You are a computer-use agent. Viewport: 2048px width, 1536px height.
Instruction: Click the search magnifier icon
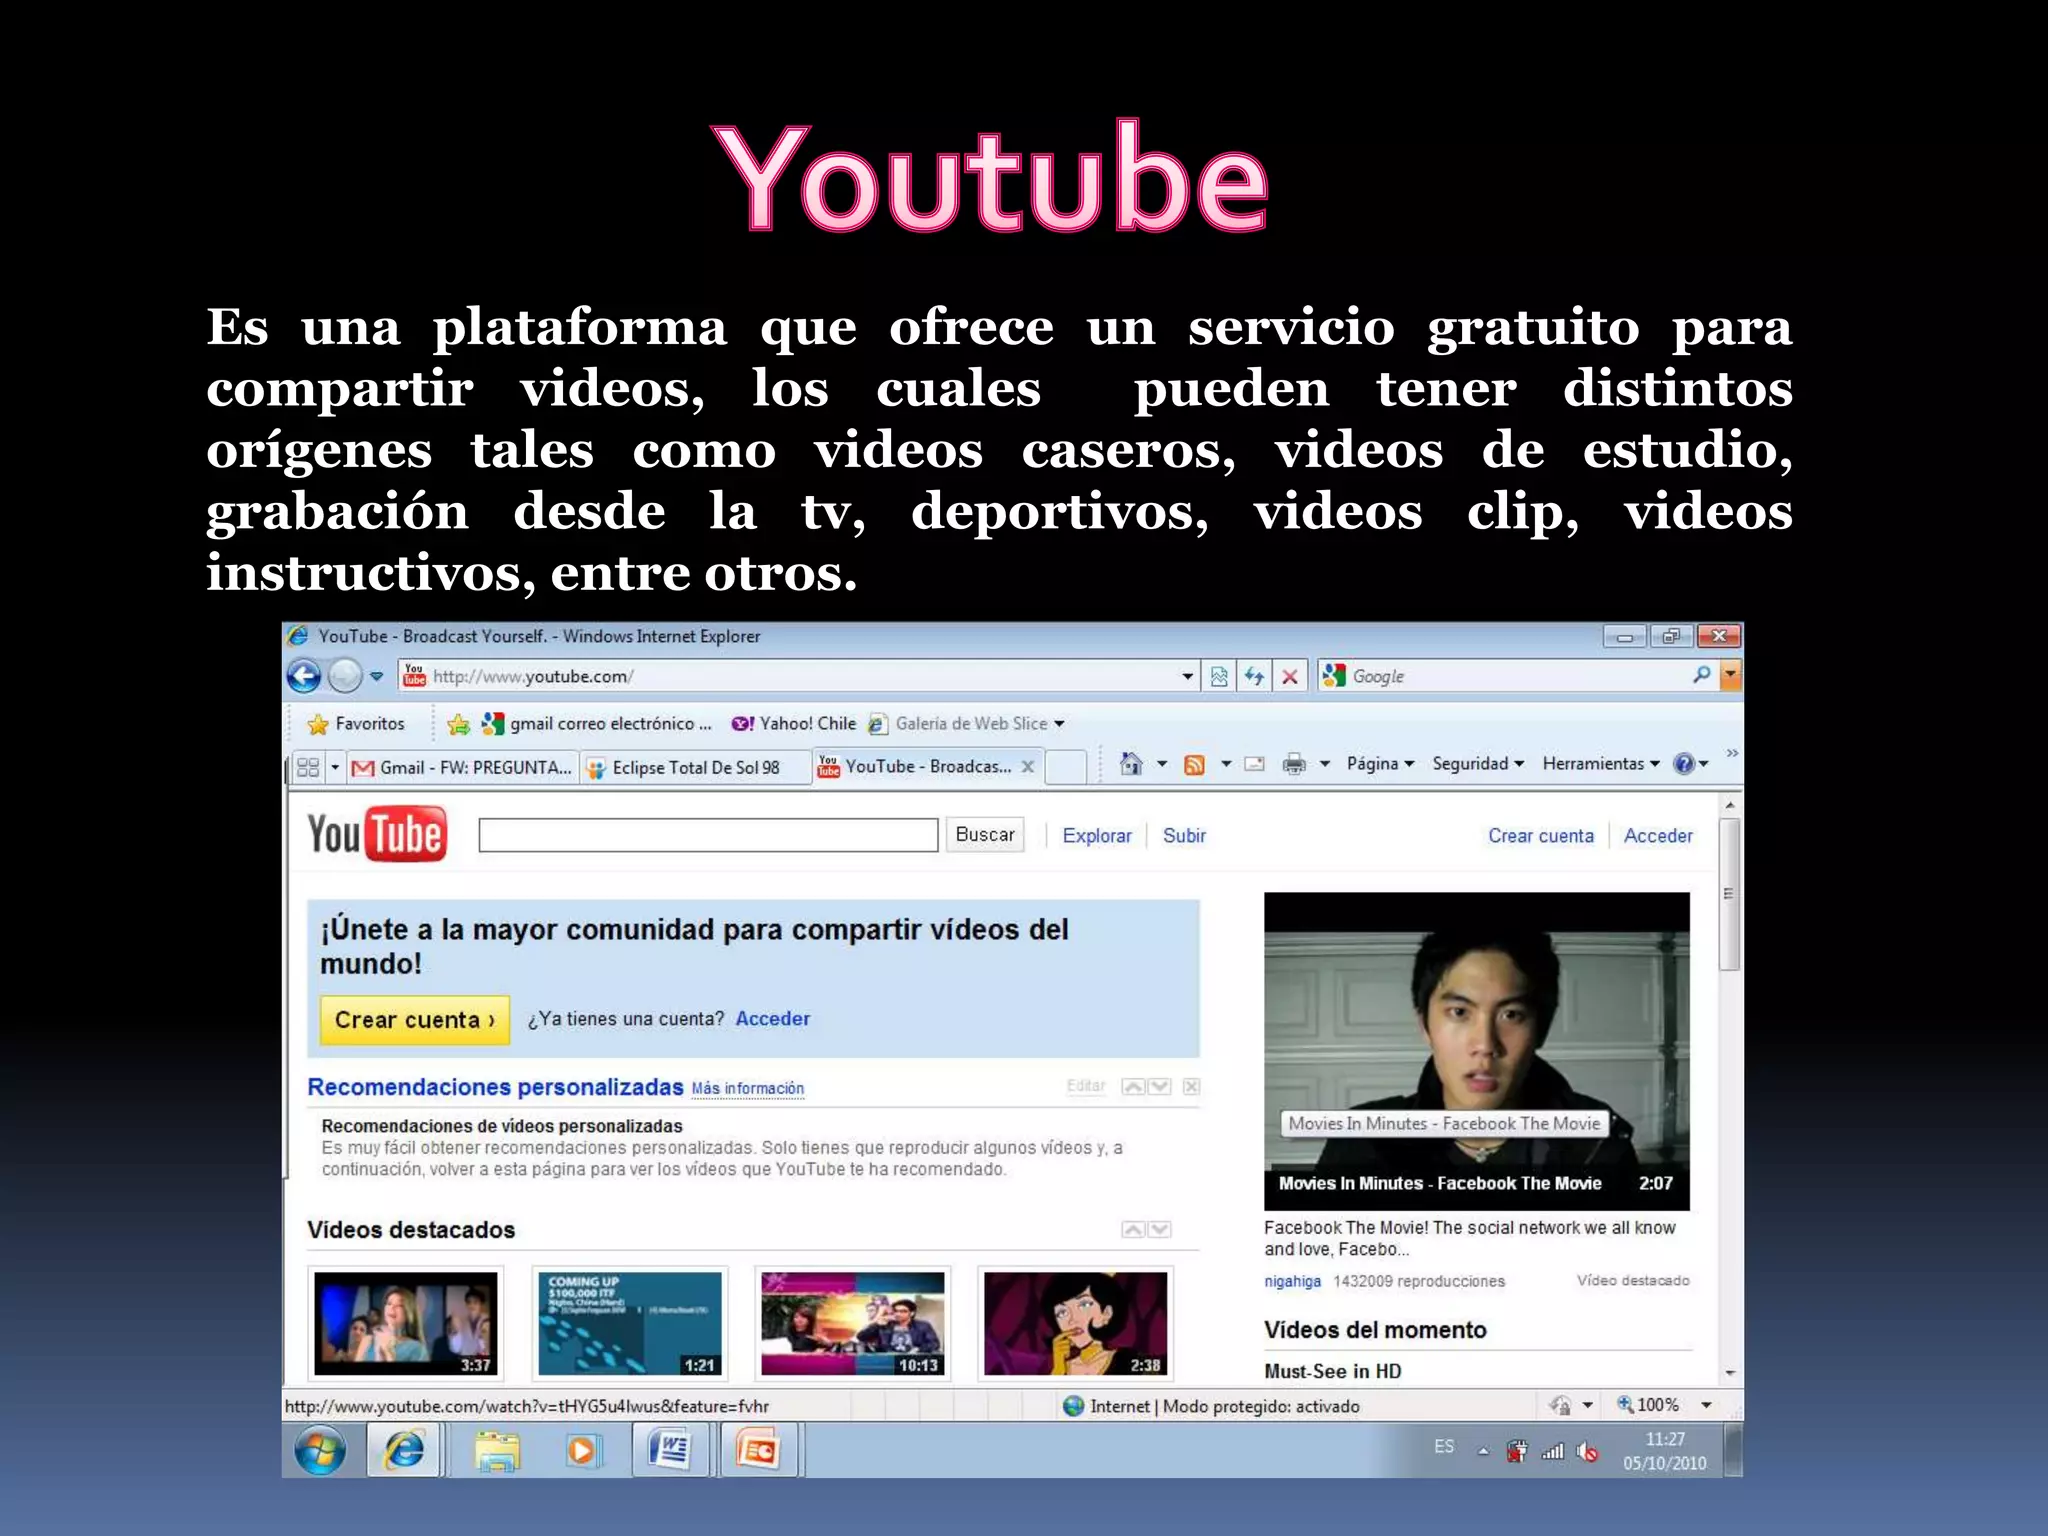click(x=1701, y=675)
